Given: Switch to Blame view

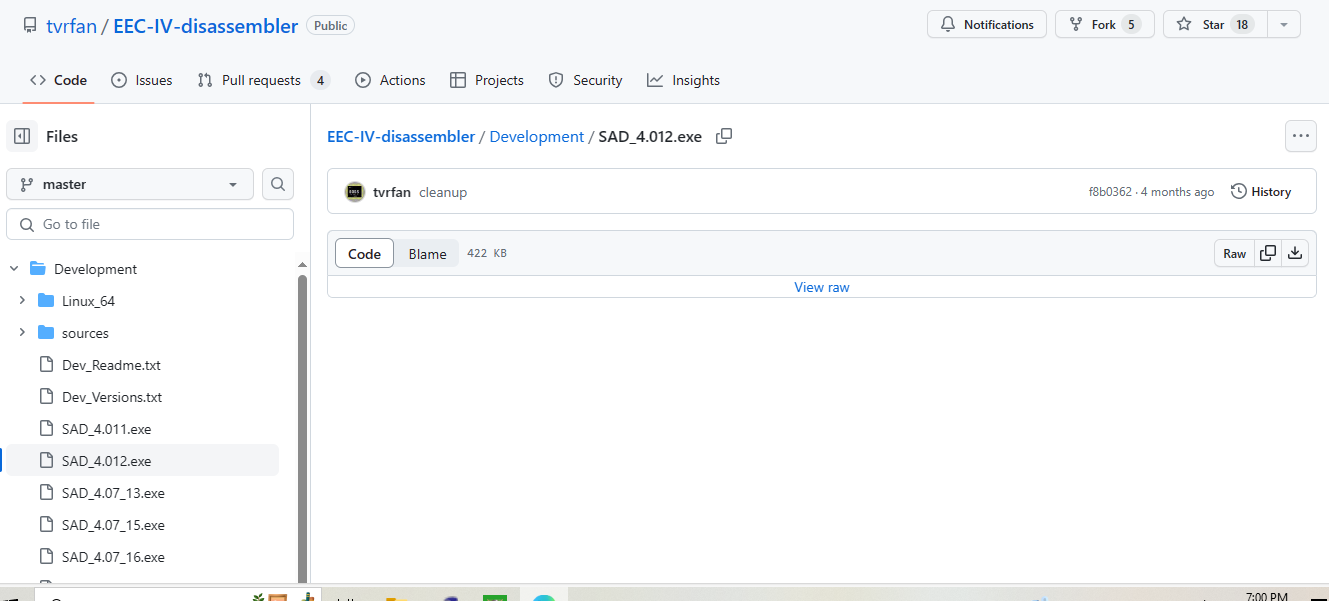Looking at the screenshot, I should (x=427, y=254).
